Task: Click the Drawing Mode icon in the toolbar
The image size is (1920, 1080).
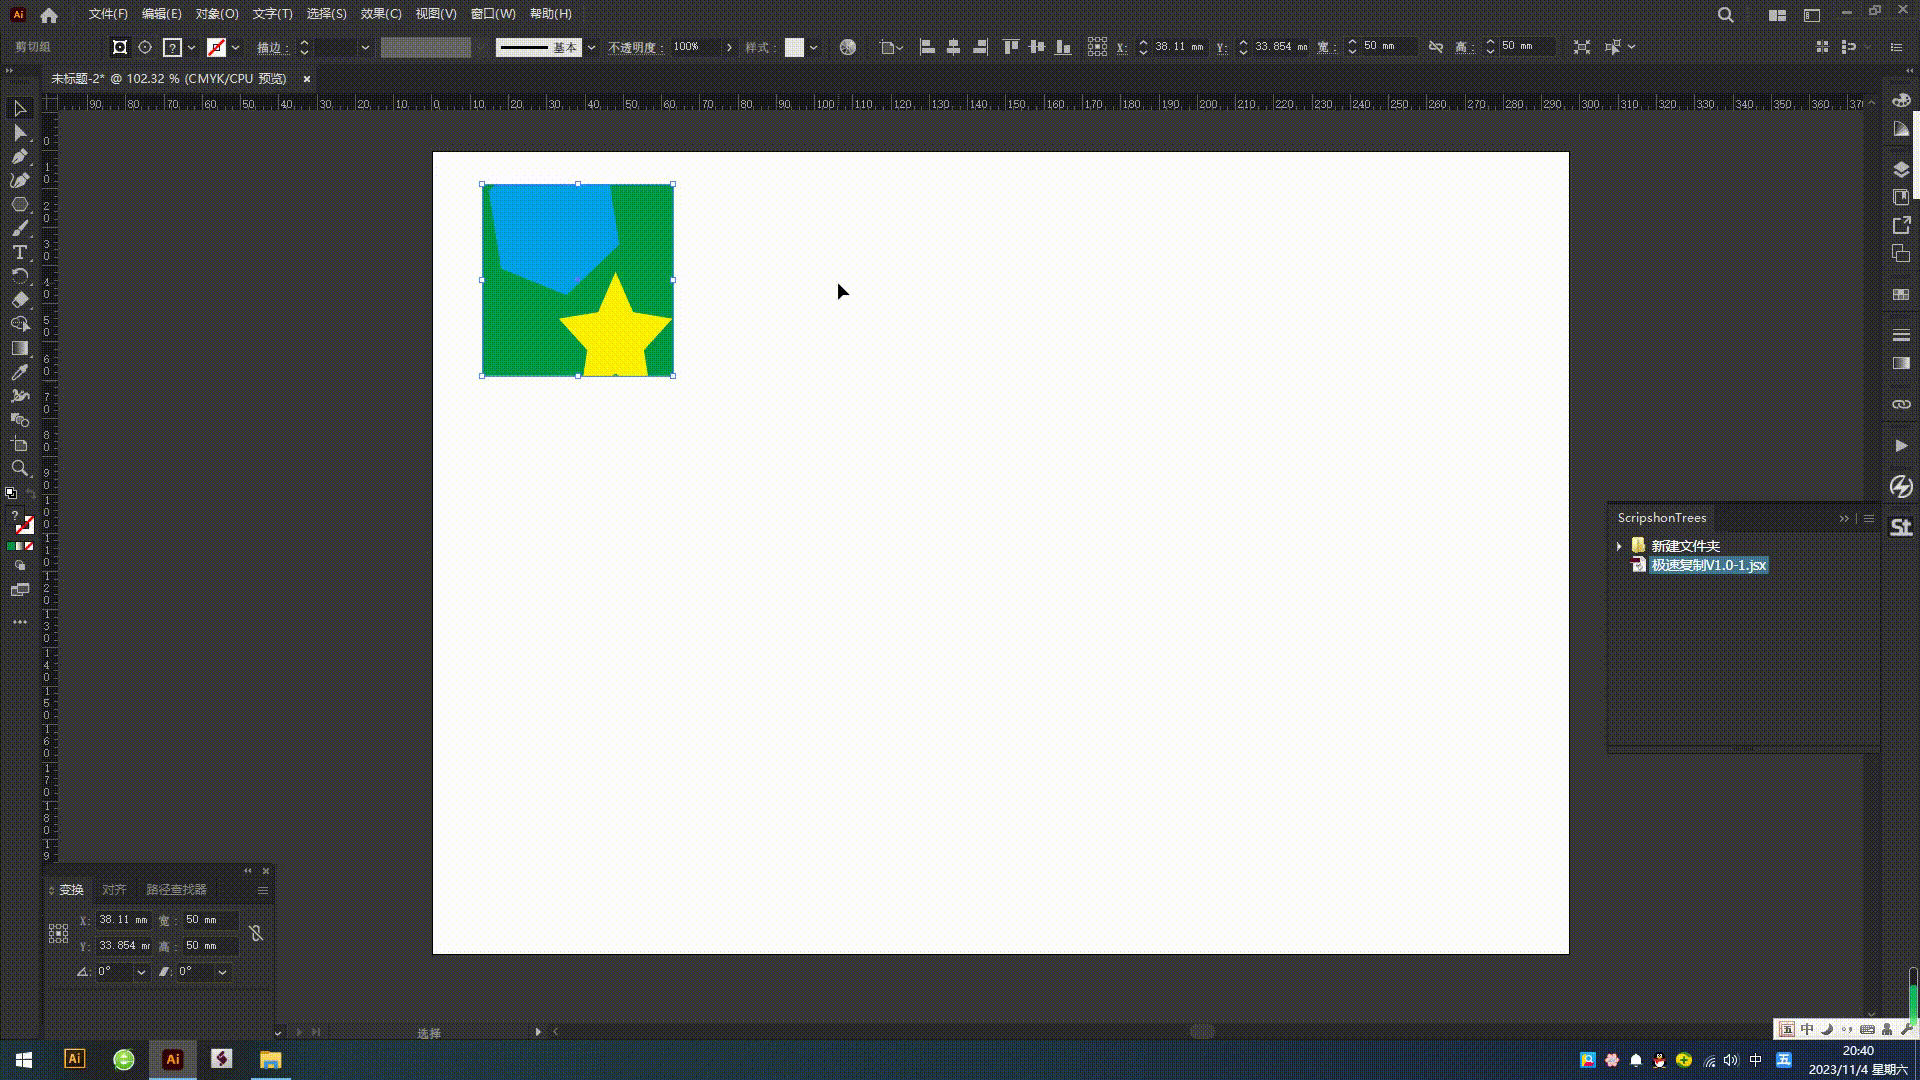Action: pyautogui.click(x=19, y=566)
